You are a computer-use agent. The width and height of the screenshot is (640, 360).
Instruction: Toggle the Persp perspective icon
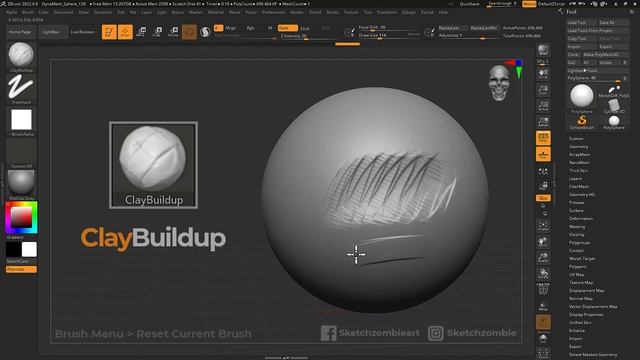543,138
